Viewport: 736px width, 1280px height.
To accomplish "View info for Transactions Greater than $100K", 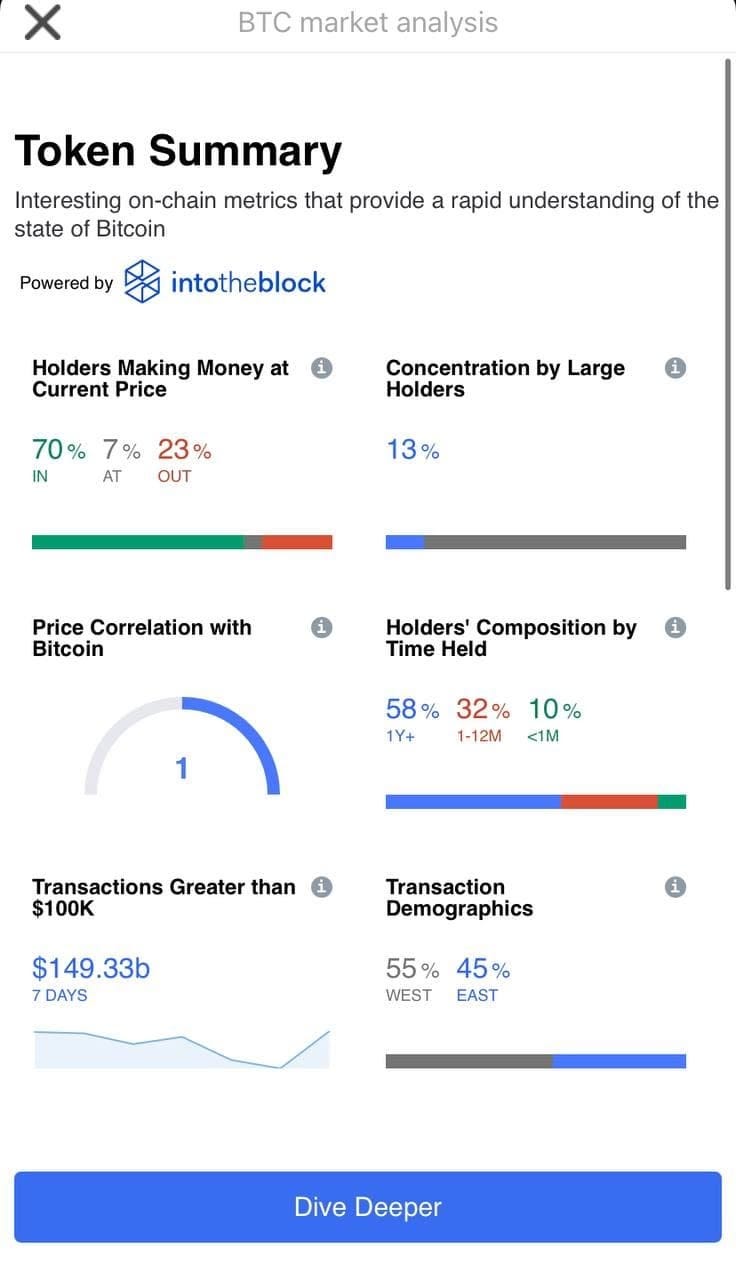I will pyautogui.click(x=321, y=887).
